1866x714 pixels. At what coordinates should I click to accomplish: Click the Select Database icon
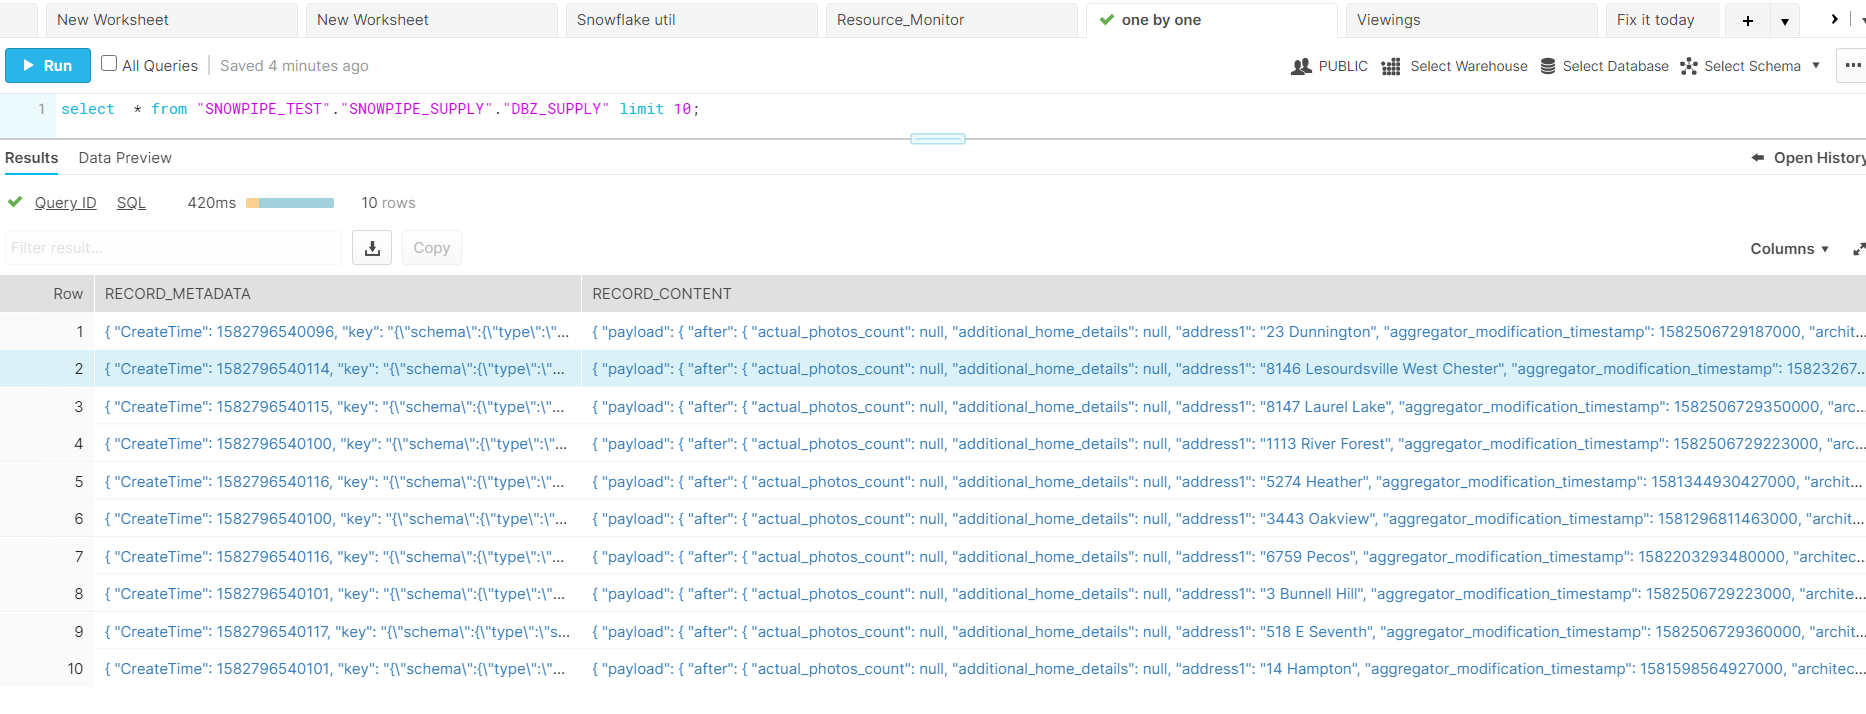coord(1548,66)
